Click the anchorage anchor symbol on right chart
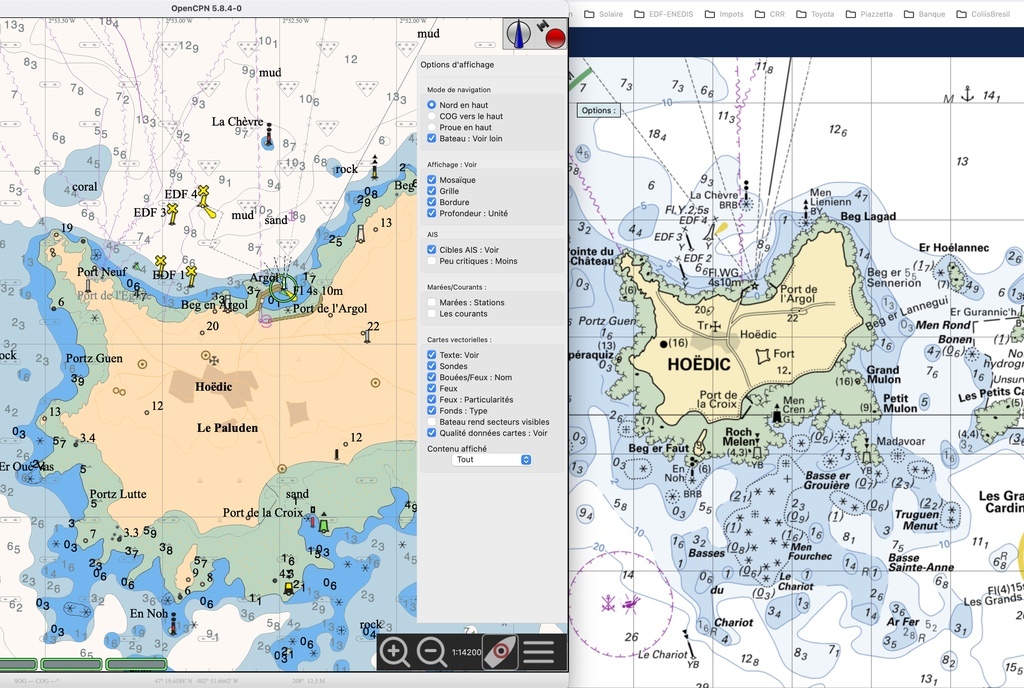1024x688 pixels. click(967, 93)
